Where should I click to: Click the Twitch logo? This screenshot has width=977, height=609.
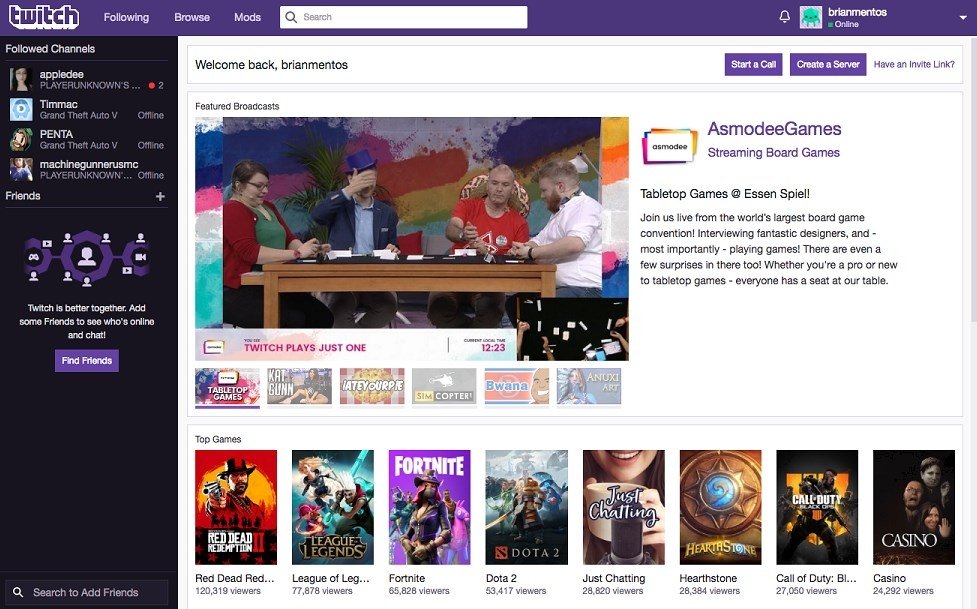(x=44, y=17)
